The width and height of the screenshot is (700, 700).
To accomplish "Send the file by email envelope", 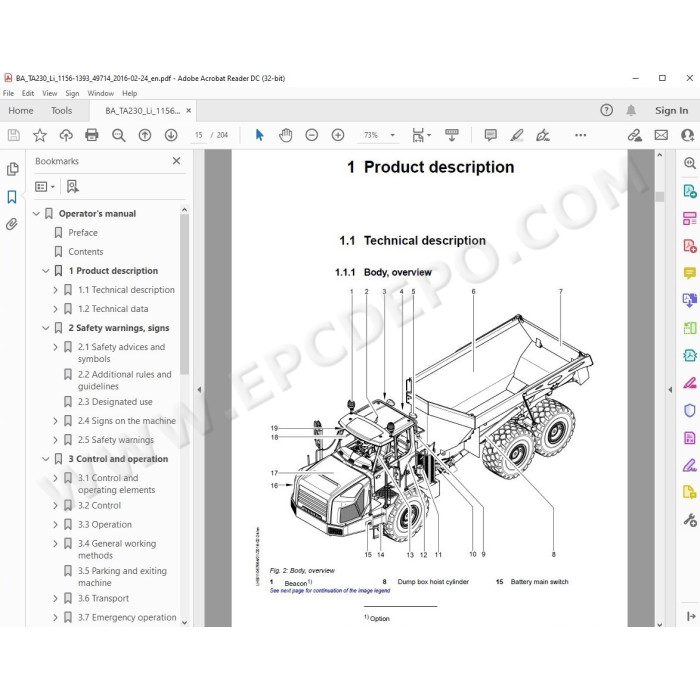I will click(x=661, y=135).
